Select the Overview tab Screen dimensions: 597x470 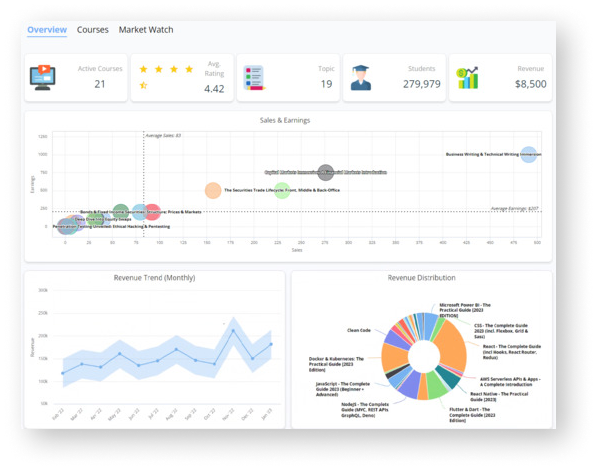point(47,30)
